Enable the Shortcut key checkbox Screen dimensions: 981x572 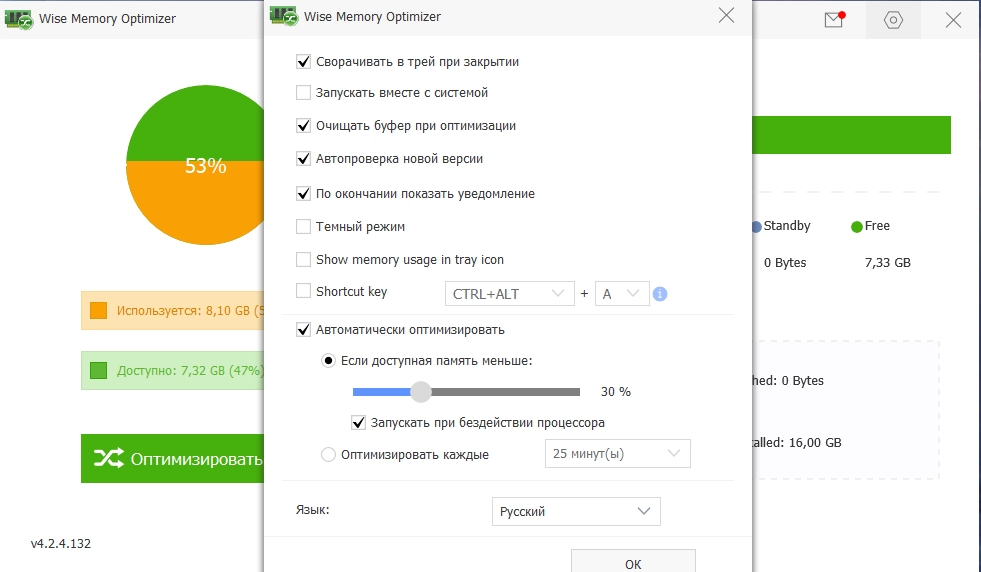(303, 290)
